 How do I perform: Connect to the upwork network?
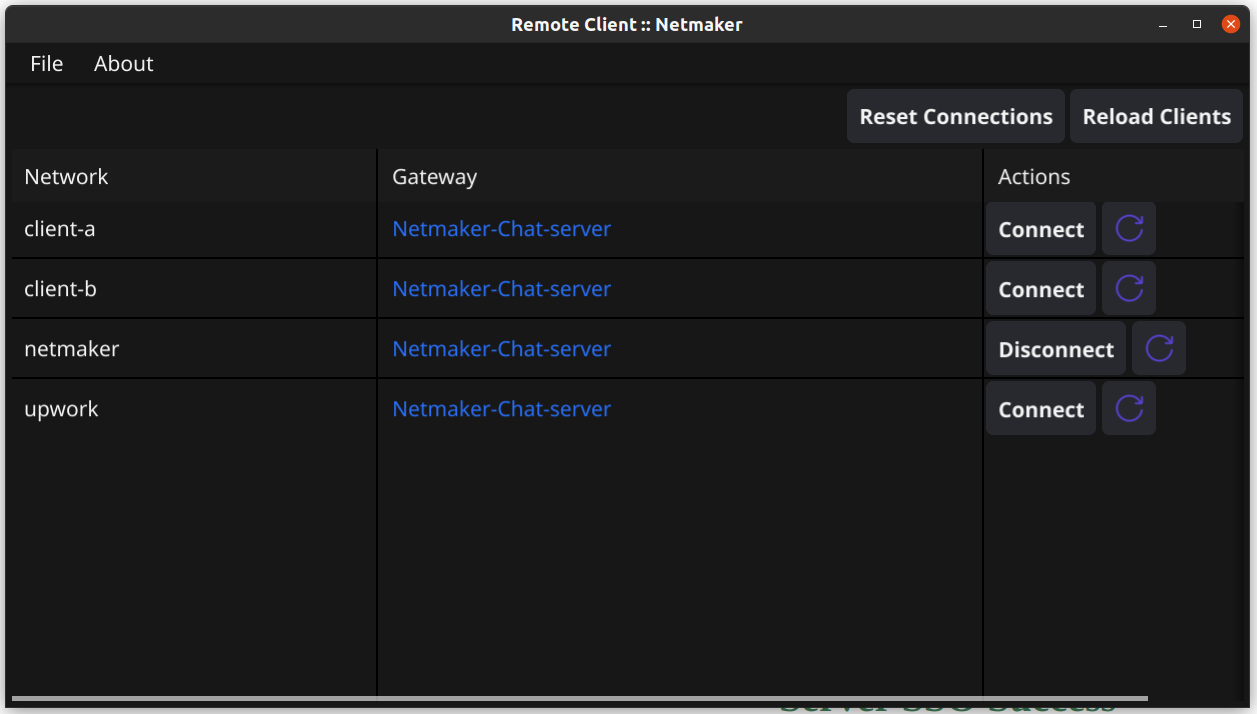coord(1041,409)
